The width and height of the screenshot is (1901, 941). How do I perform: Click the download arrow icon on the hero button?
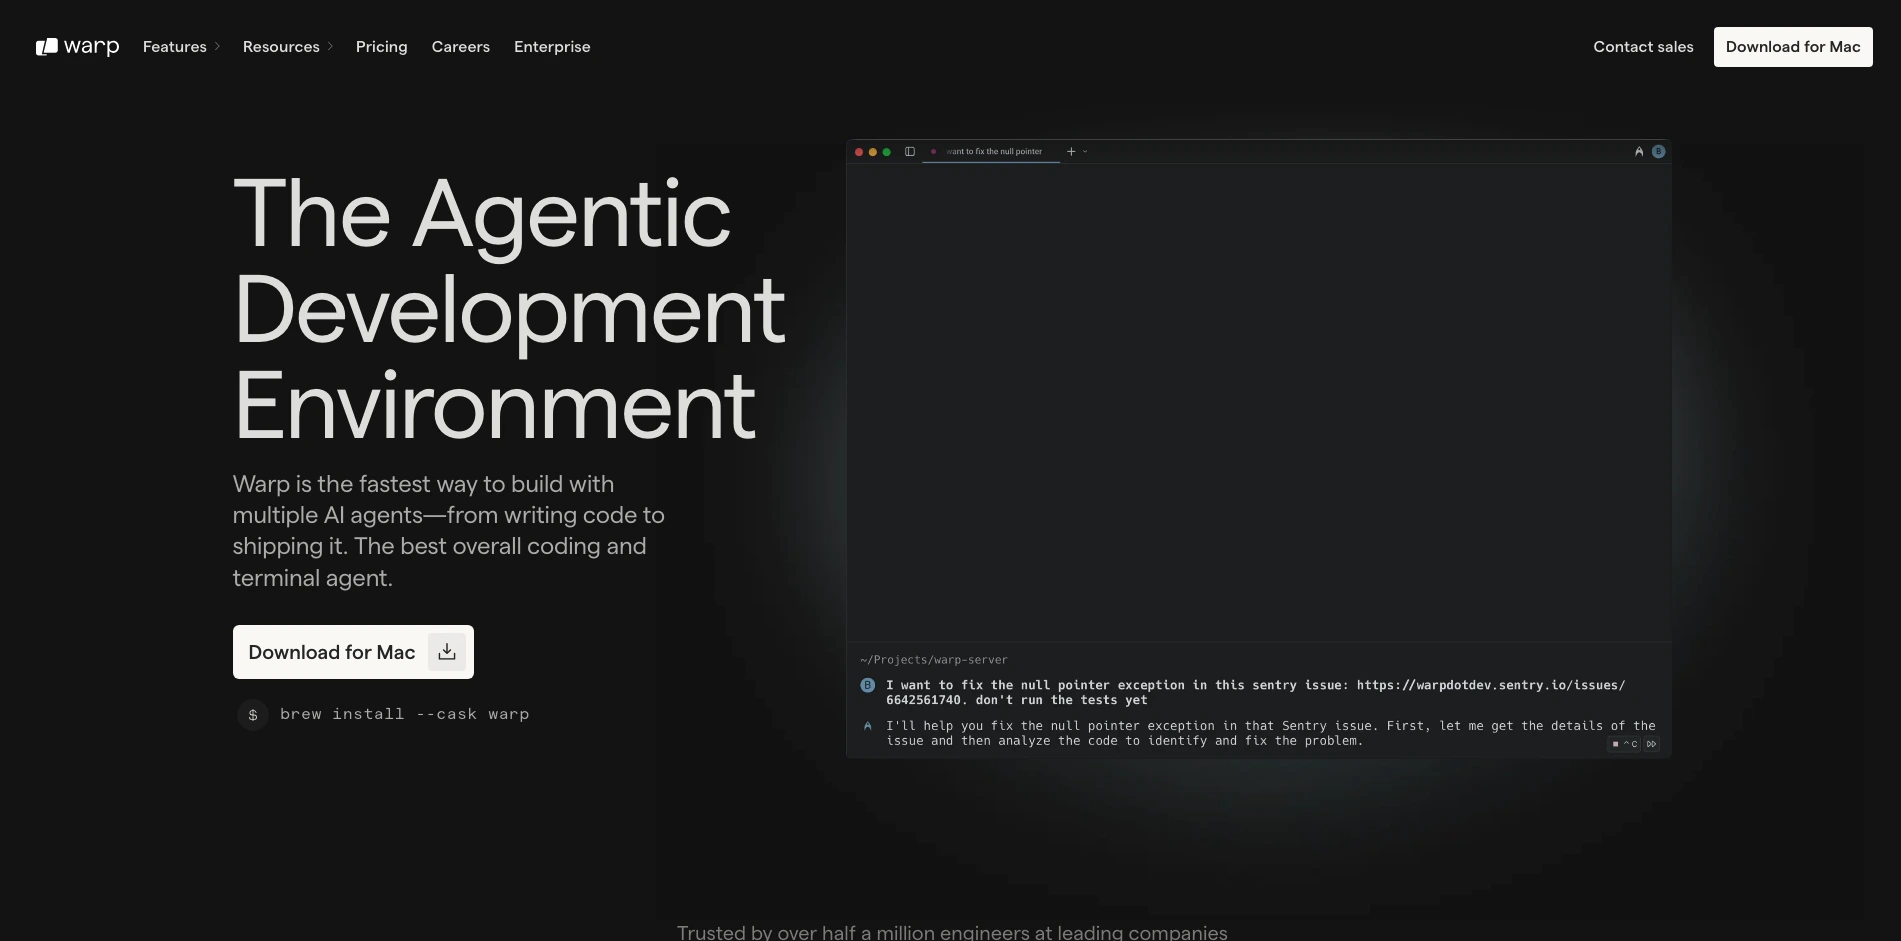(447, 652)
